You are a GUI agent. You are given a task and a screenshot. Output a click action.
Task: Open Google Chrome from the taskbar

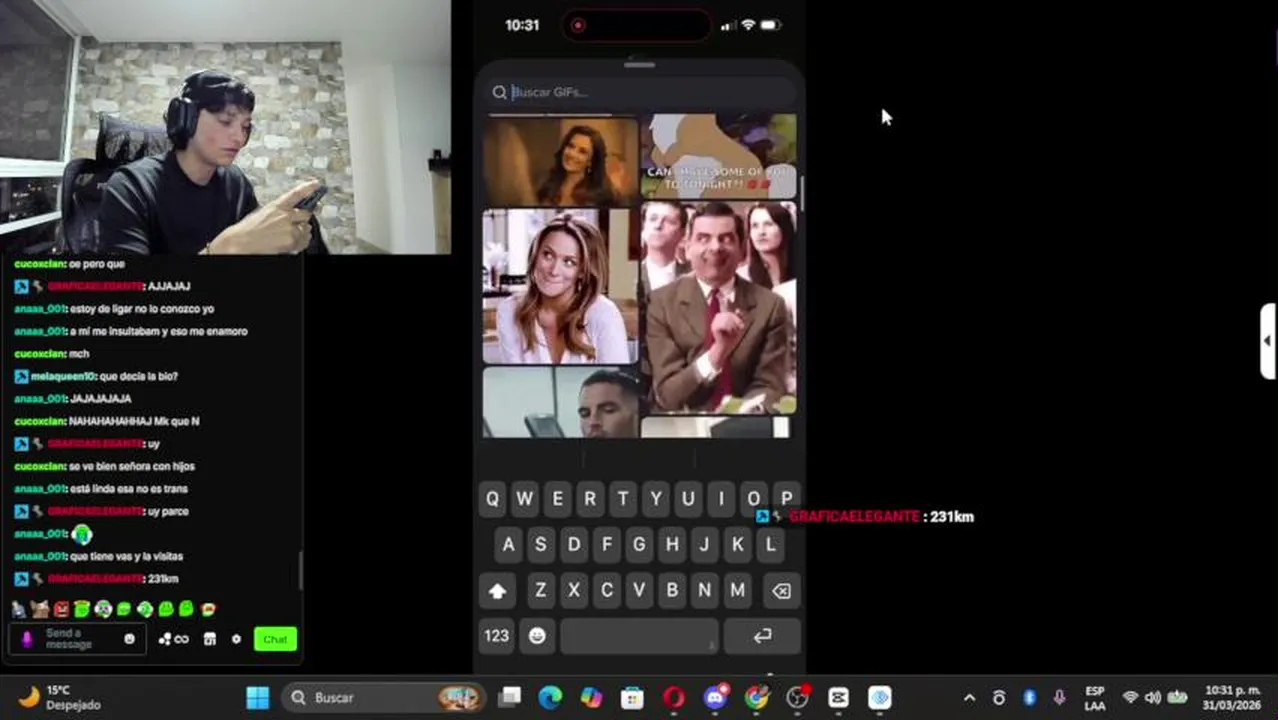click(756, 697)
